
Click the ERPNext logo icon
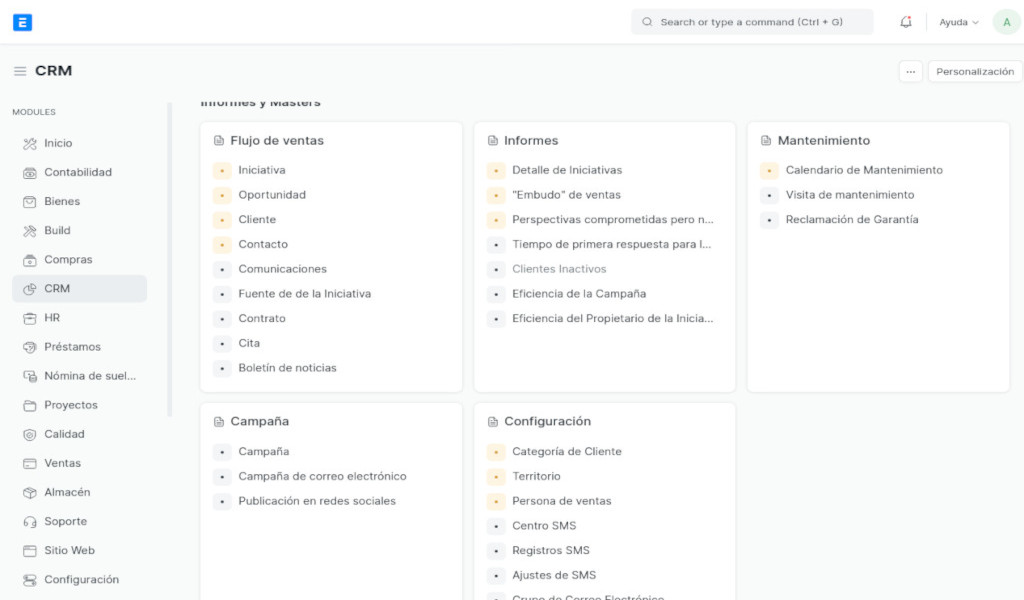click(22, 22)
